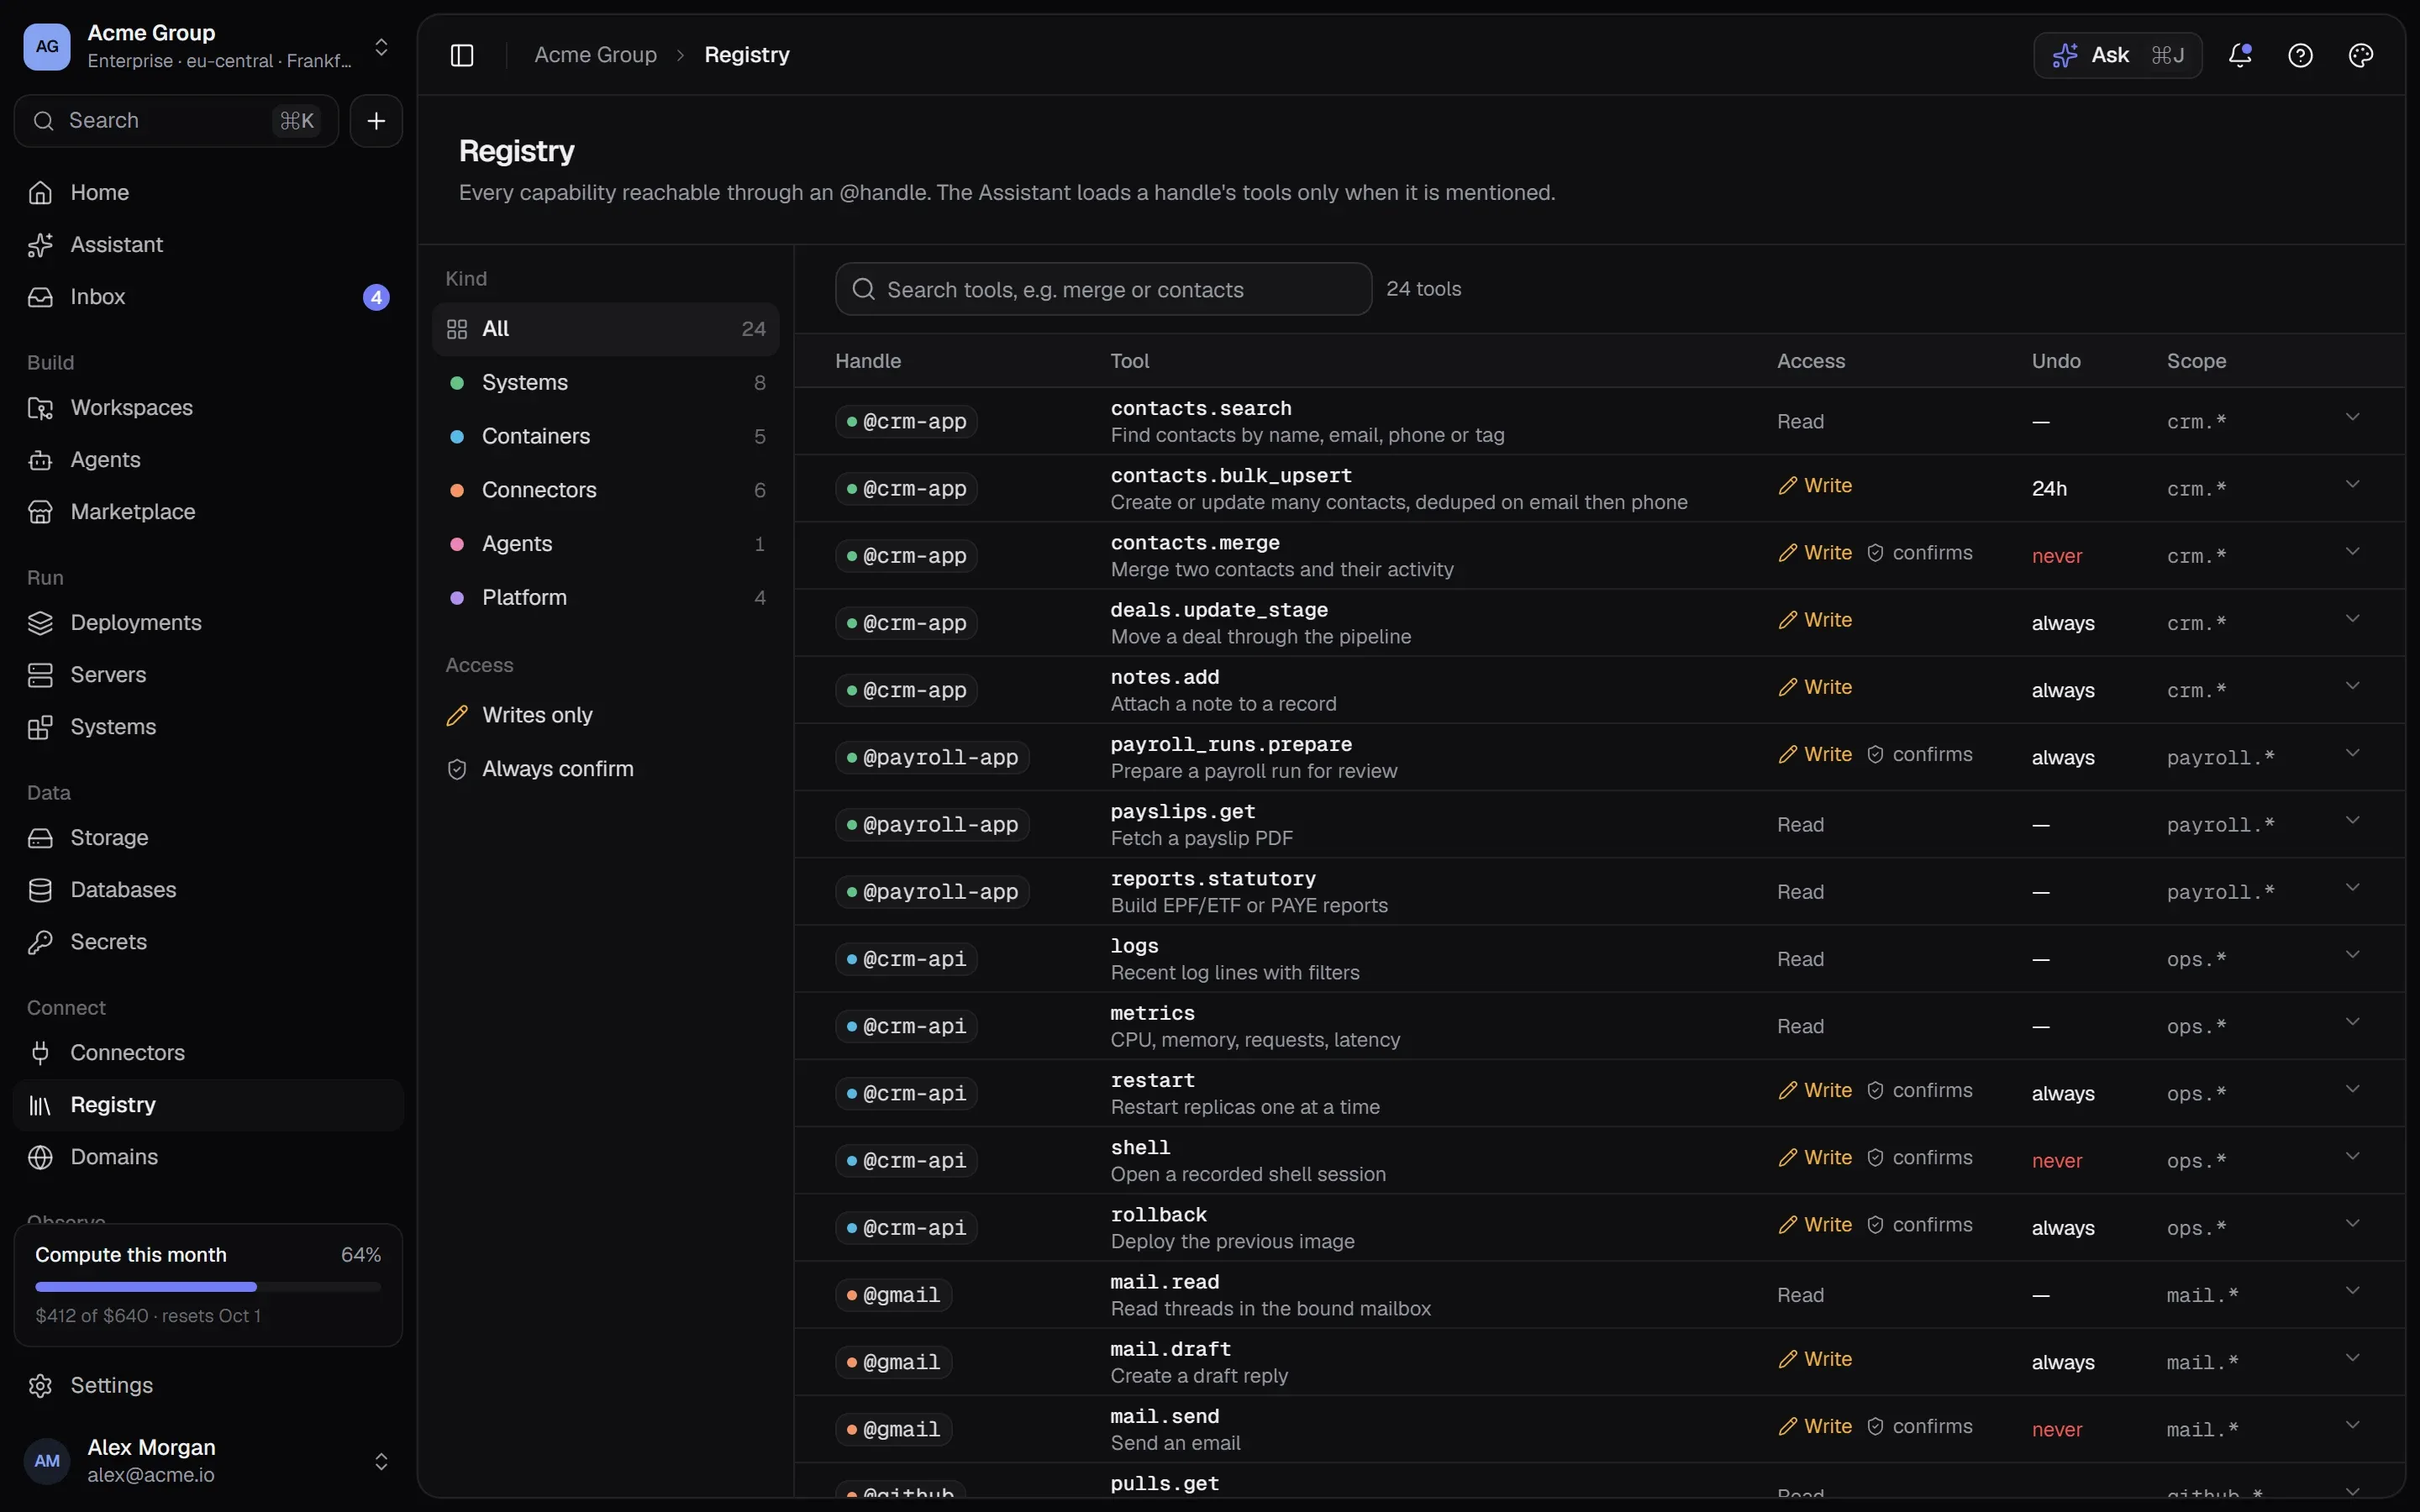Click the Acme Group AG avatar

coord(47,46)
